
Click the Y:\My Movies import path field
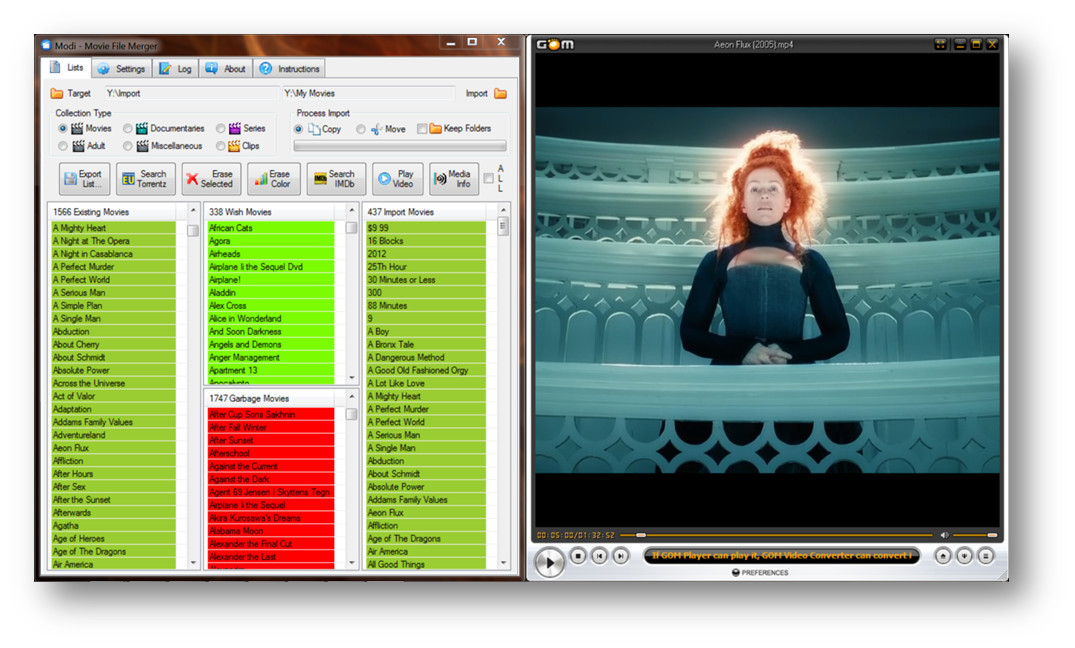(368, 93)
